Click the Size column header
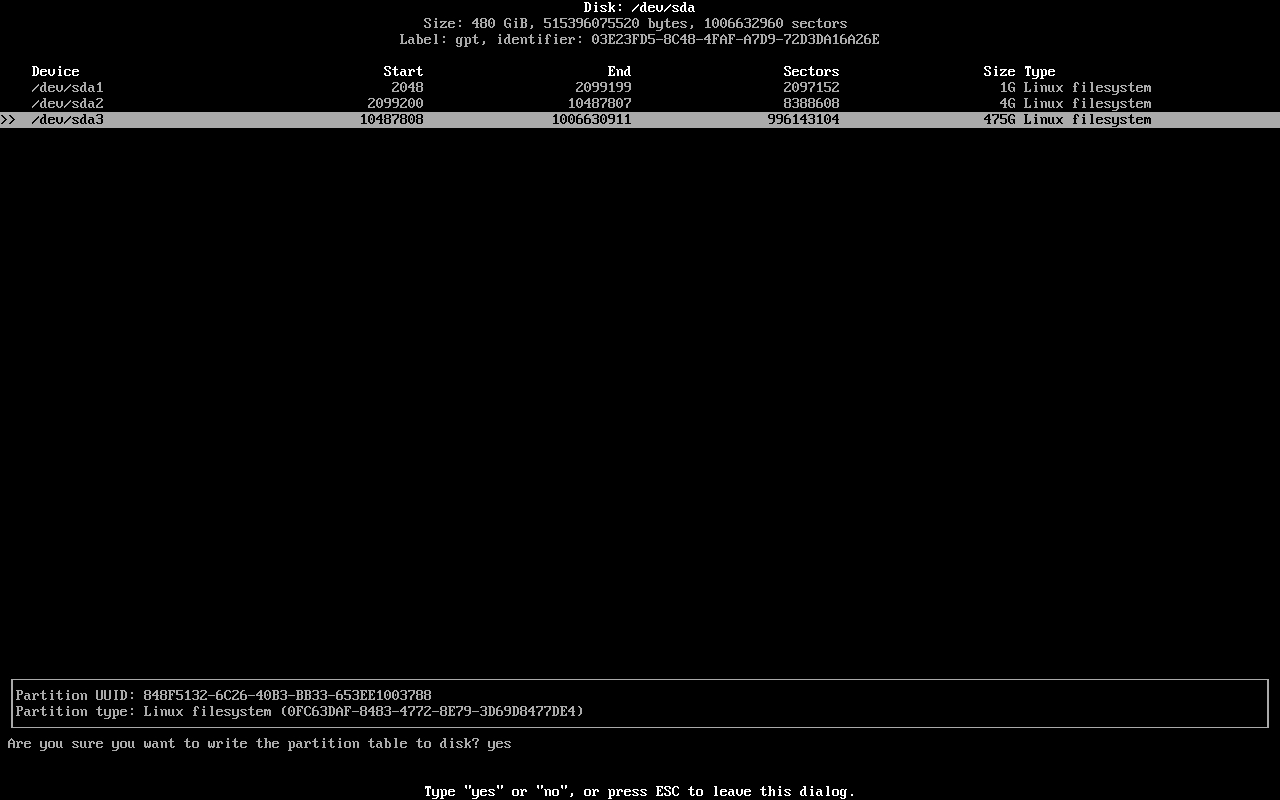The image size is (1280, 800). (x=999, y=71)
